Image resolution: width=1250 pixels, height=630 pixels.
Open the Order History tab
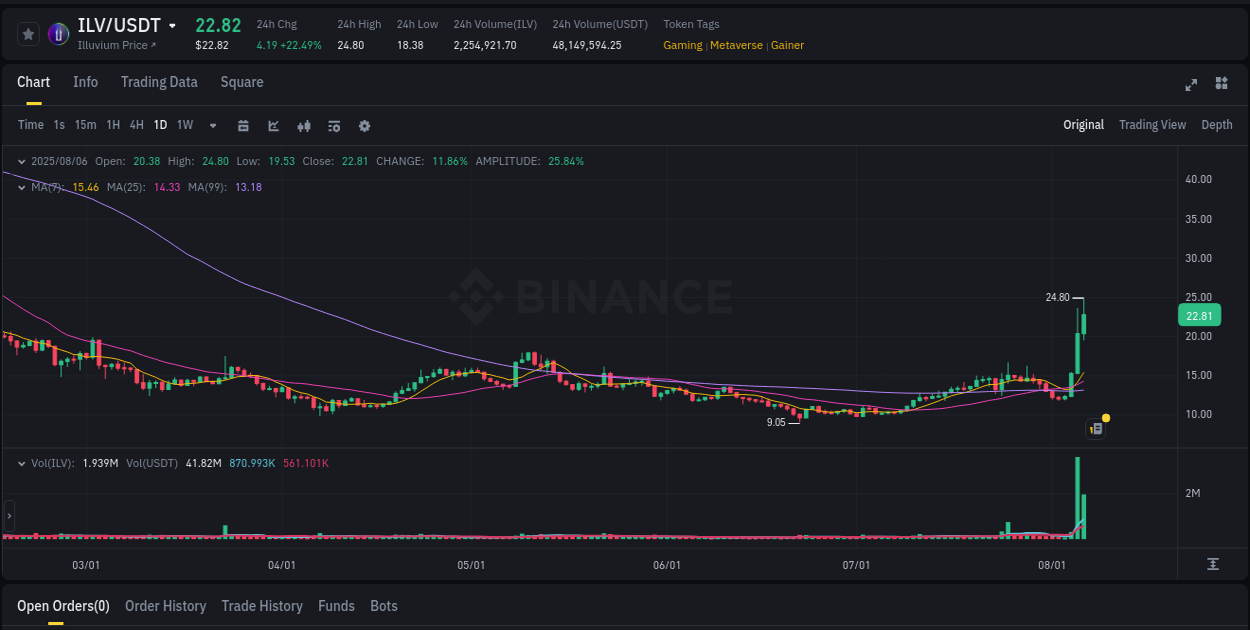tap(166, 606)
